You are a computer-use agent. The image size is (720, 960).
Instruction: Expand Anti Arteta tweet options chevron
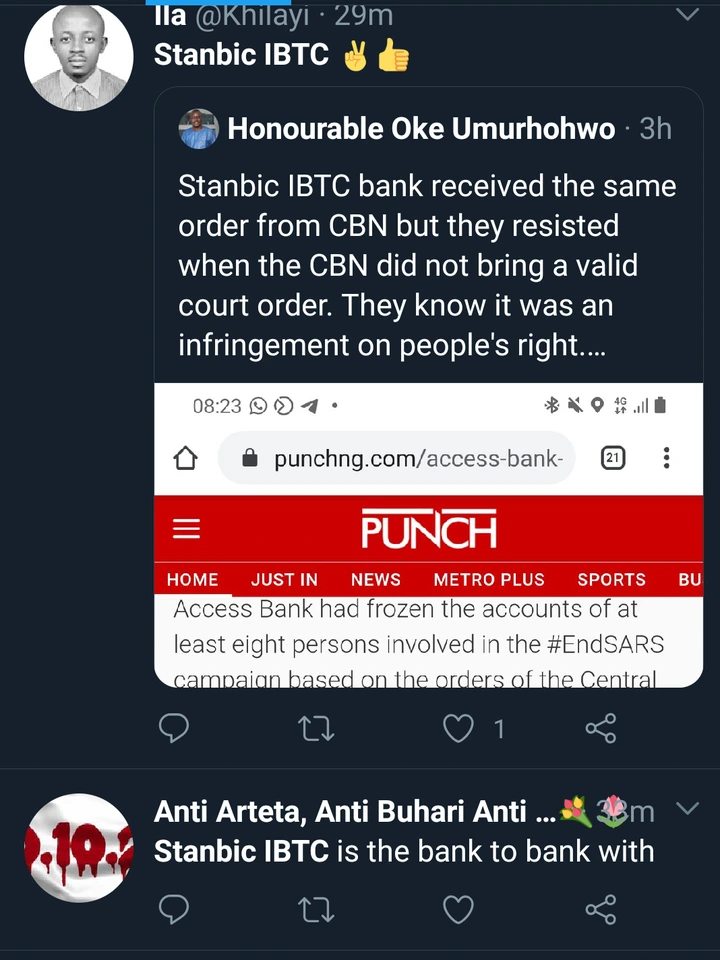[x=688, y=808]
